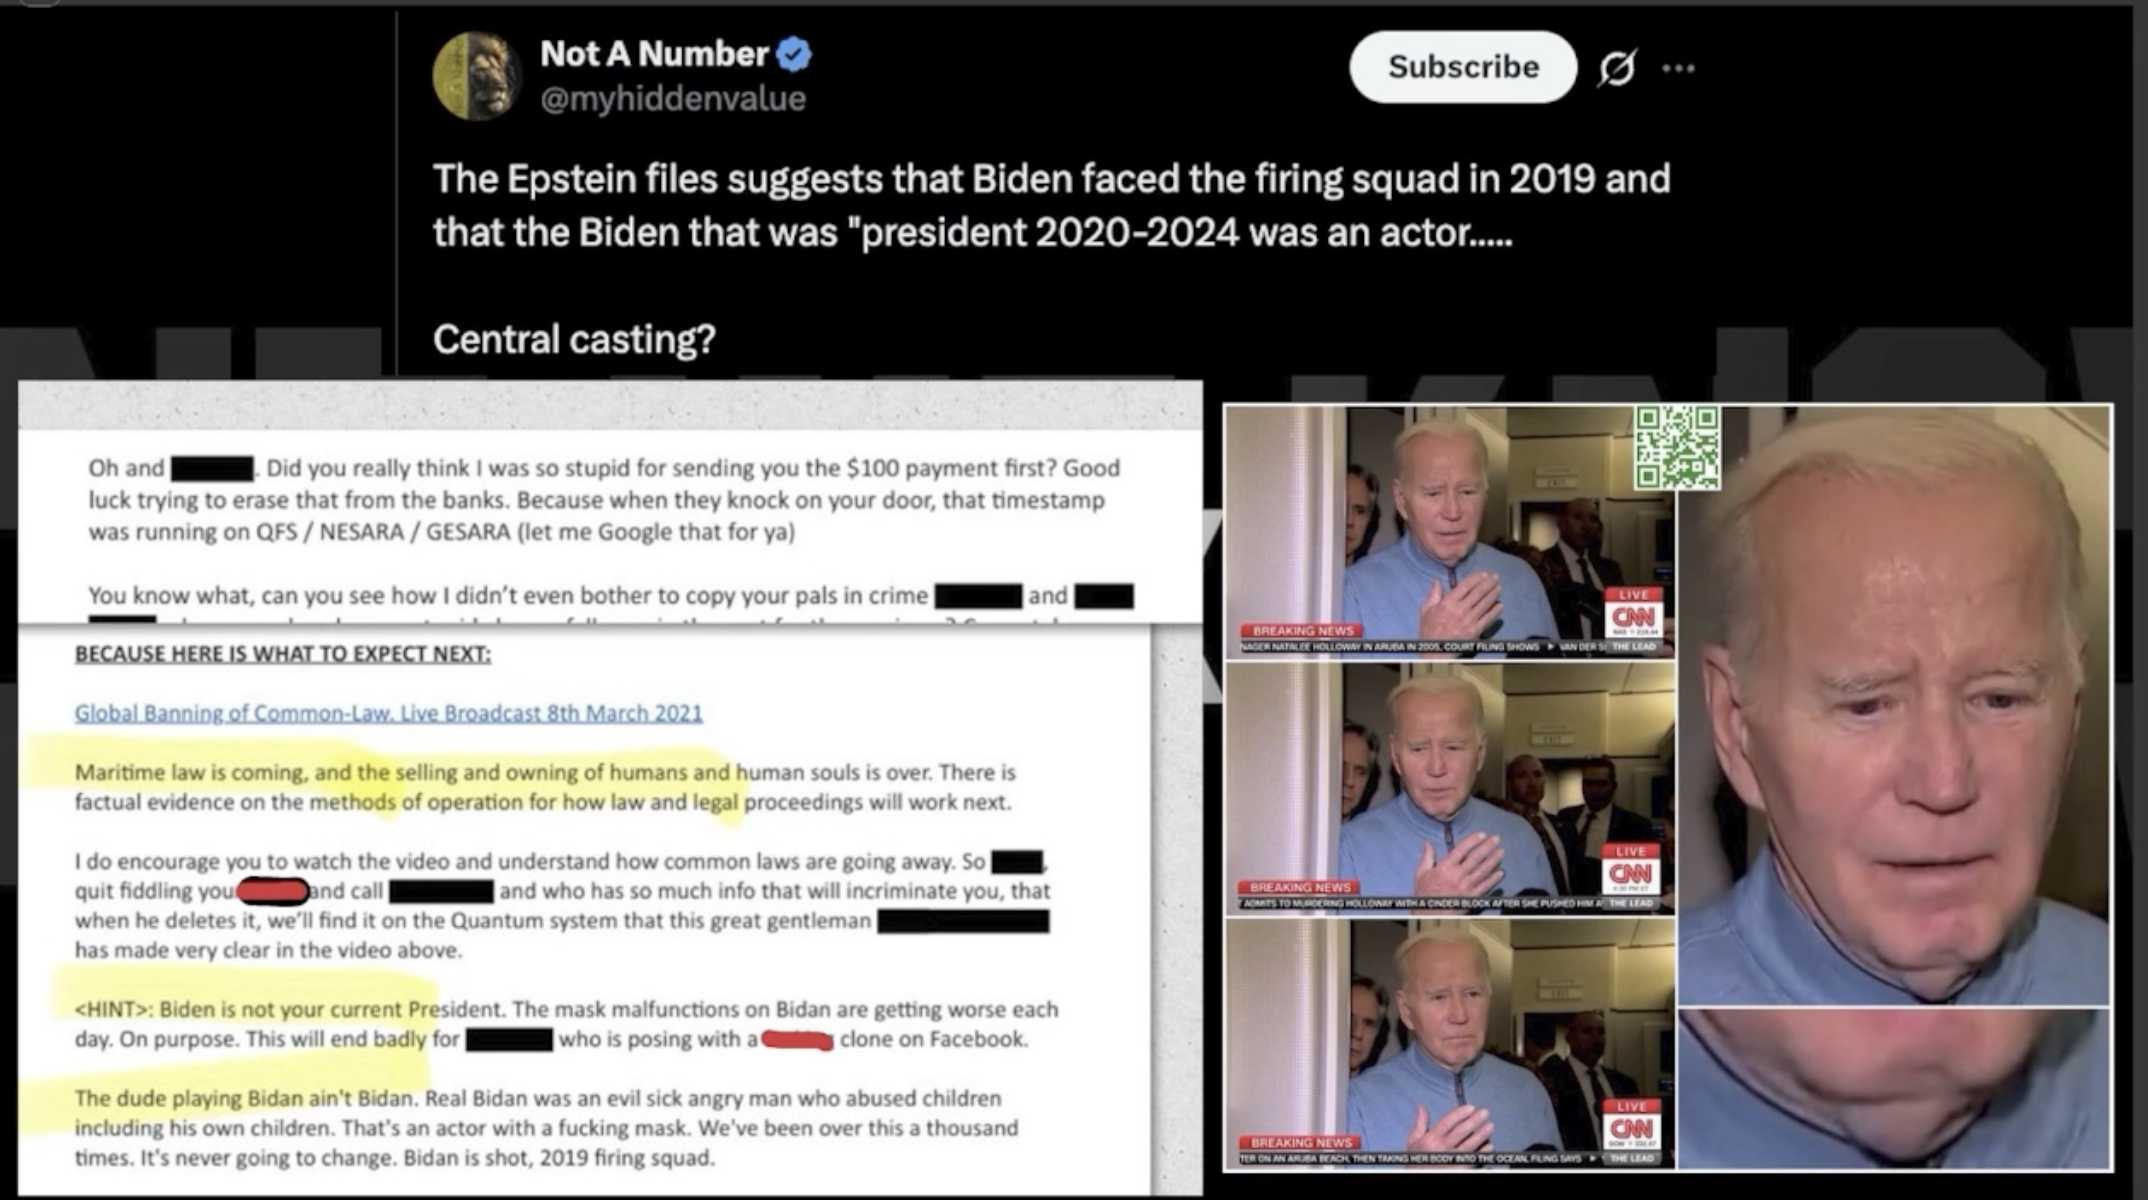Screen dimensions: 2148x1200
Task: Open Global Banning of Common-Law link
Action: tap(388, 713)
